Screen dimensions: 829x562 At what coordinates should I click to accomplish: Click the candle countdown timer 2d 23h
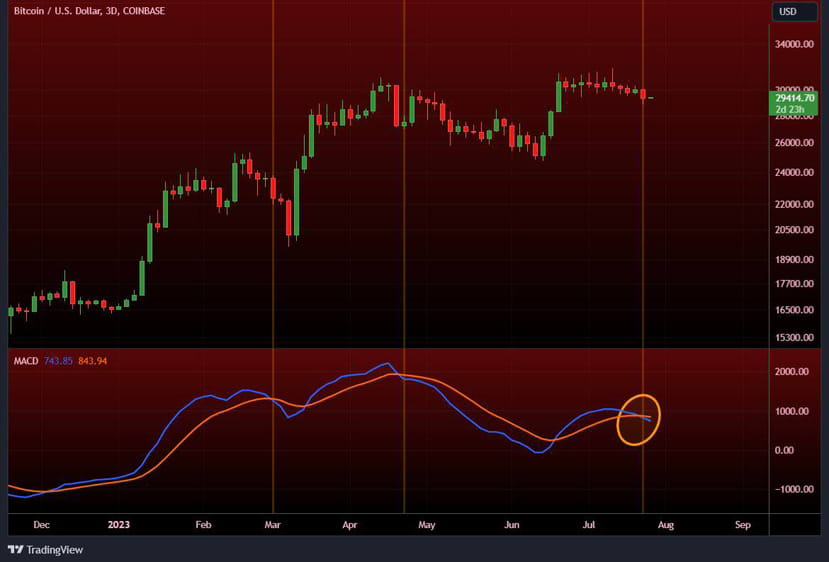pos(790,109)
